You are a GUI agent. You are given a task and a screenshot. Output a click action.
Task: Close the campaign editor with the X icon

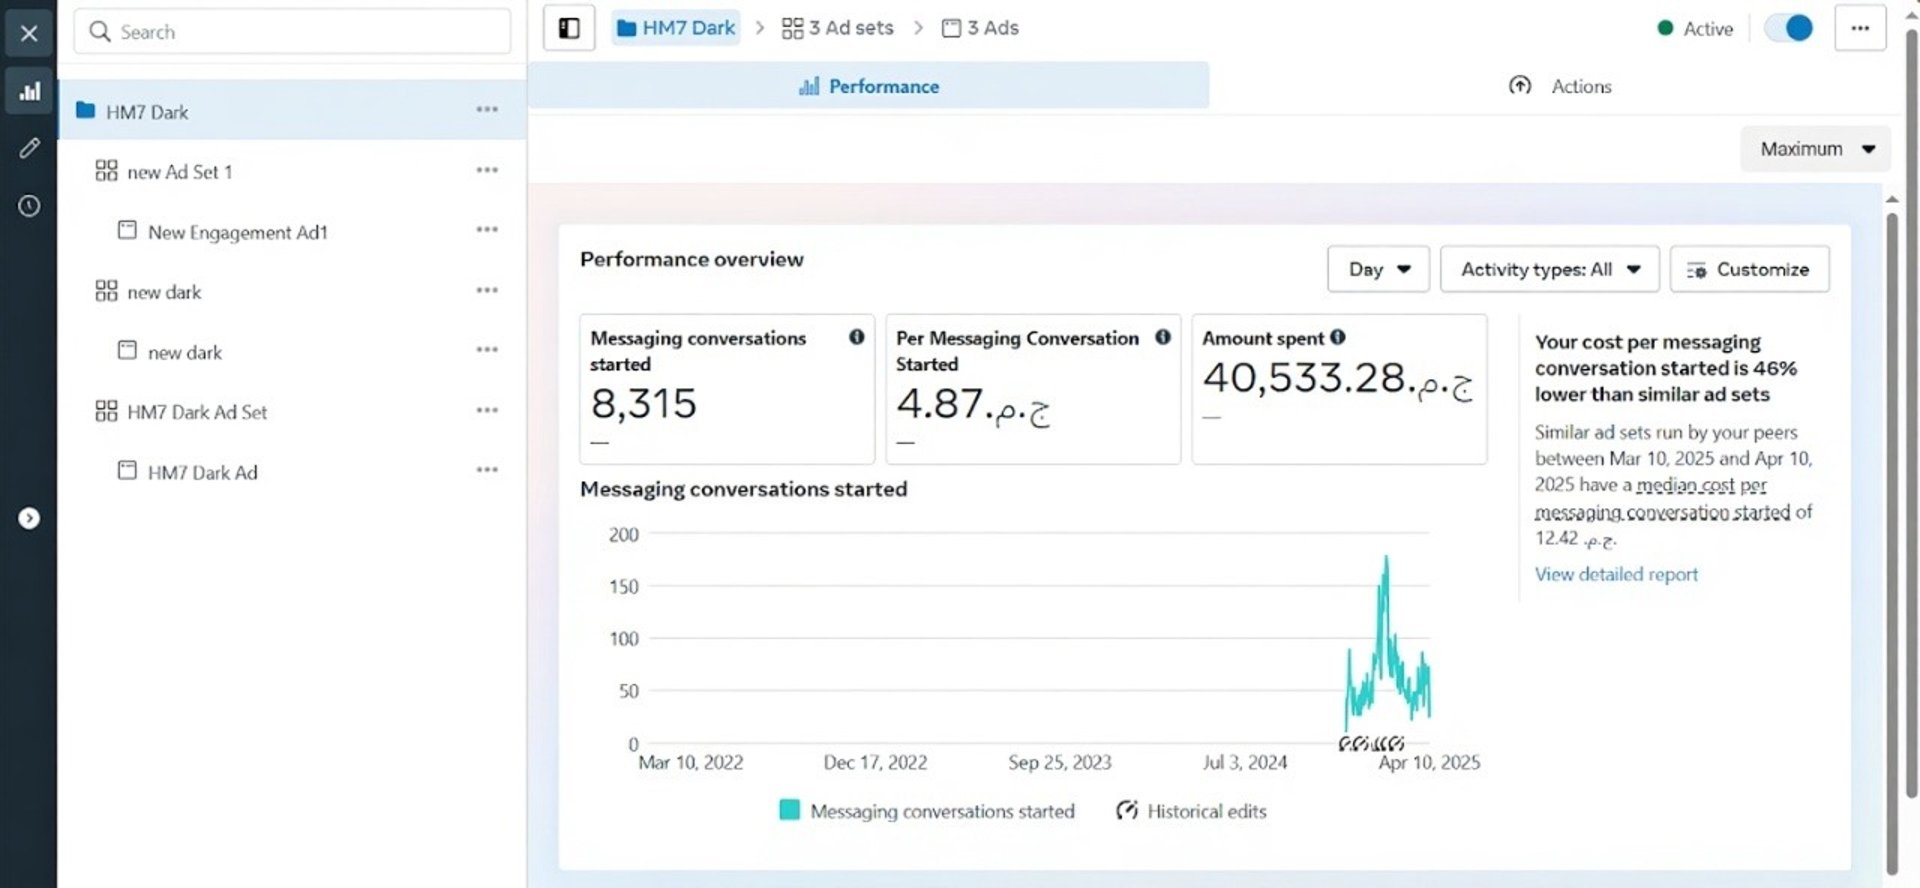(x=29, y=33)
